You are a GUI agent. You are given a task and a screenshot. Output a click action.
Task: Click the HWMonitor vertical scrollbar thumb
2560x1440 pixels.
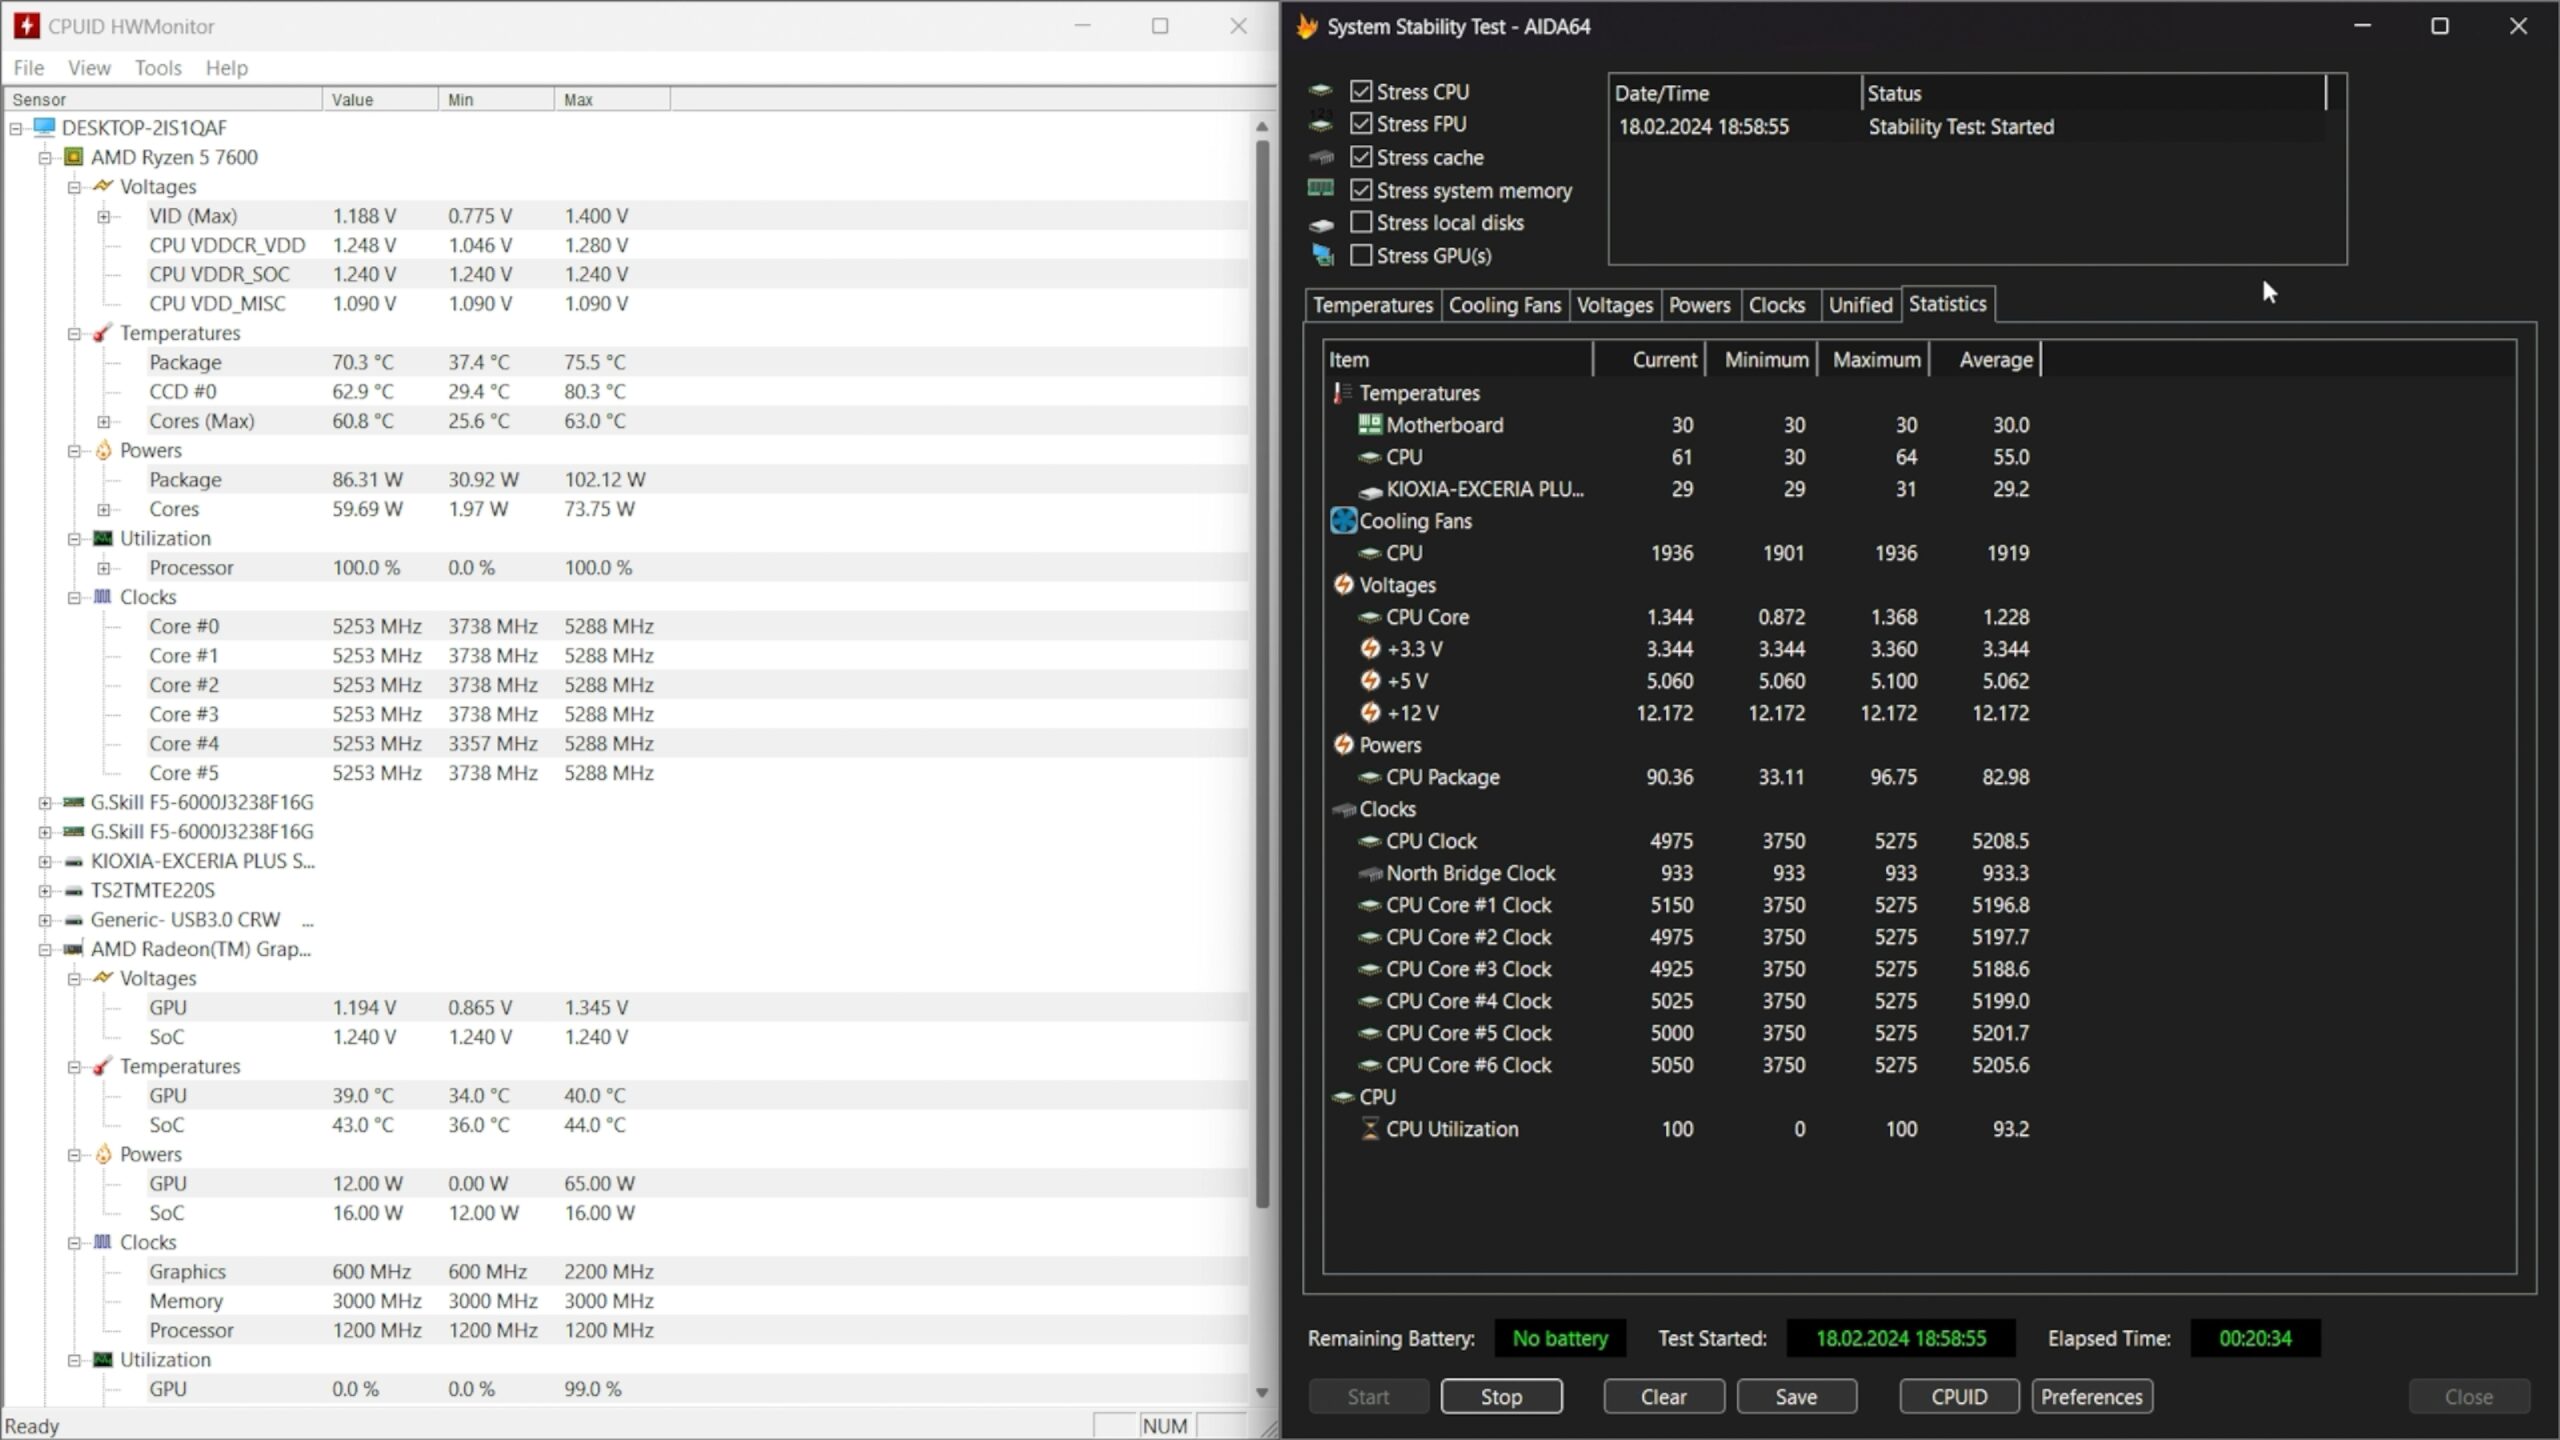pos(1262,674)
